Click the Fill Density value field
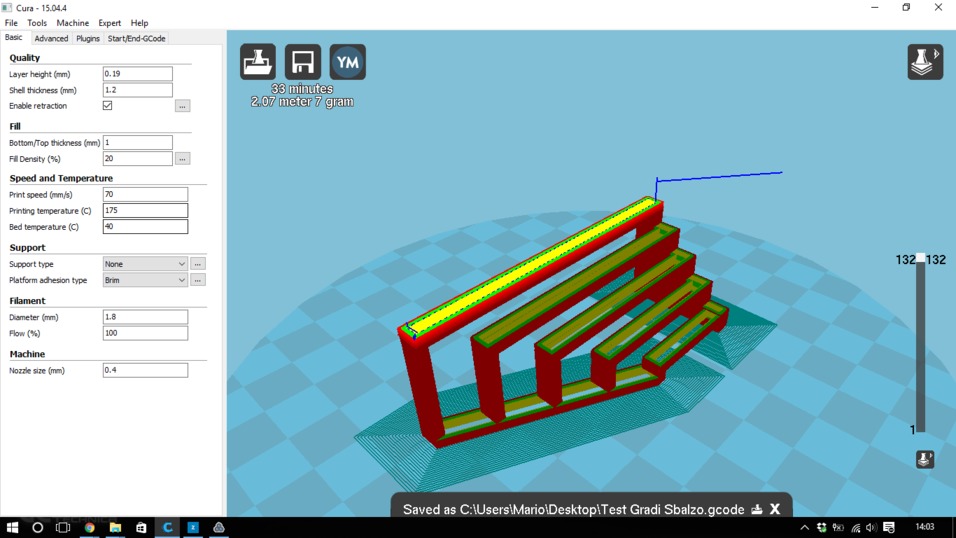The width and height of the screenshot is (956, 538). [138, 159]
